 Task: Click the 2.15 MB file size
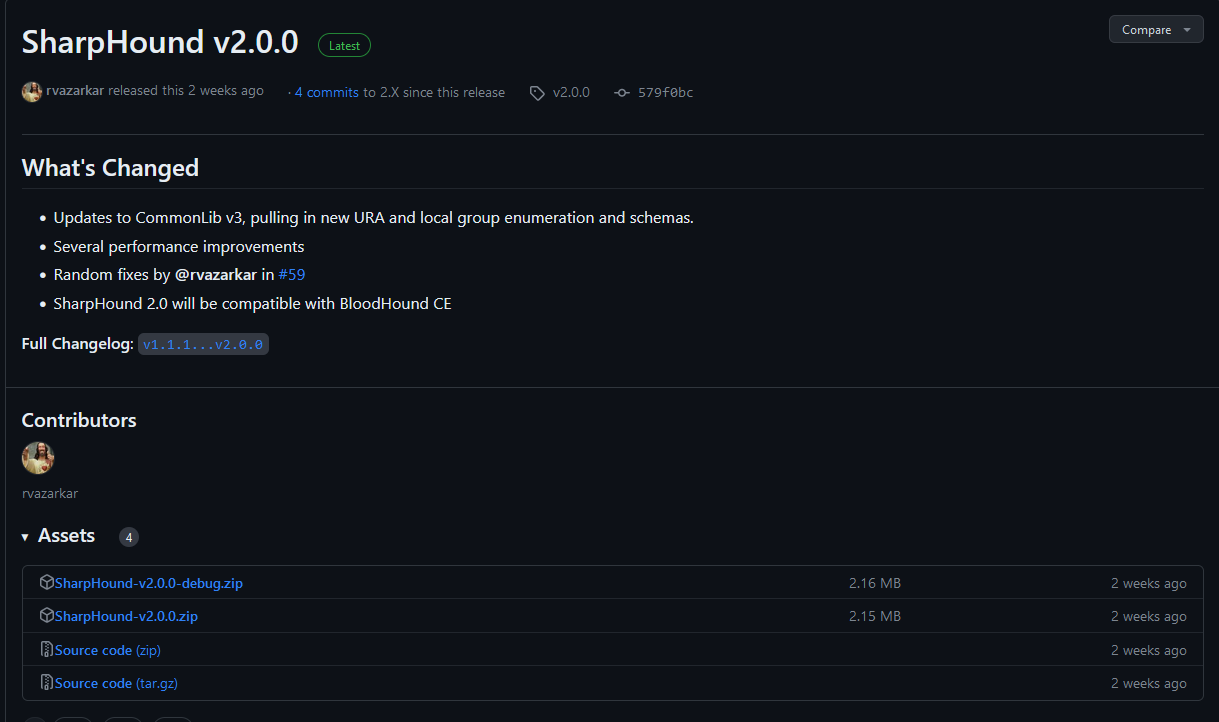875,616
